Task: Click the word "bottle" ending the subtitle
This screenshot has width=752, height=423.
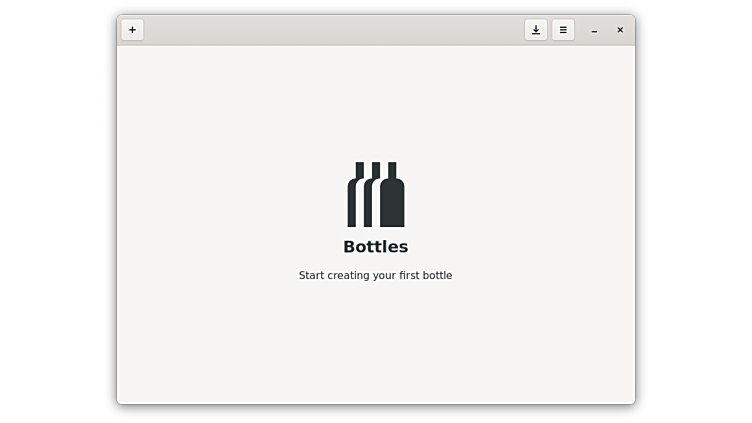Action: pyautogui.click(x=436, y=275)
